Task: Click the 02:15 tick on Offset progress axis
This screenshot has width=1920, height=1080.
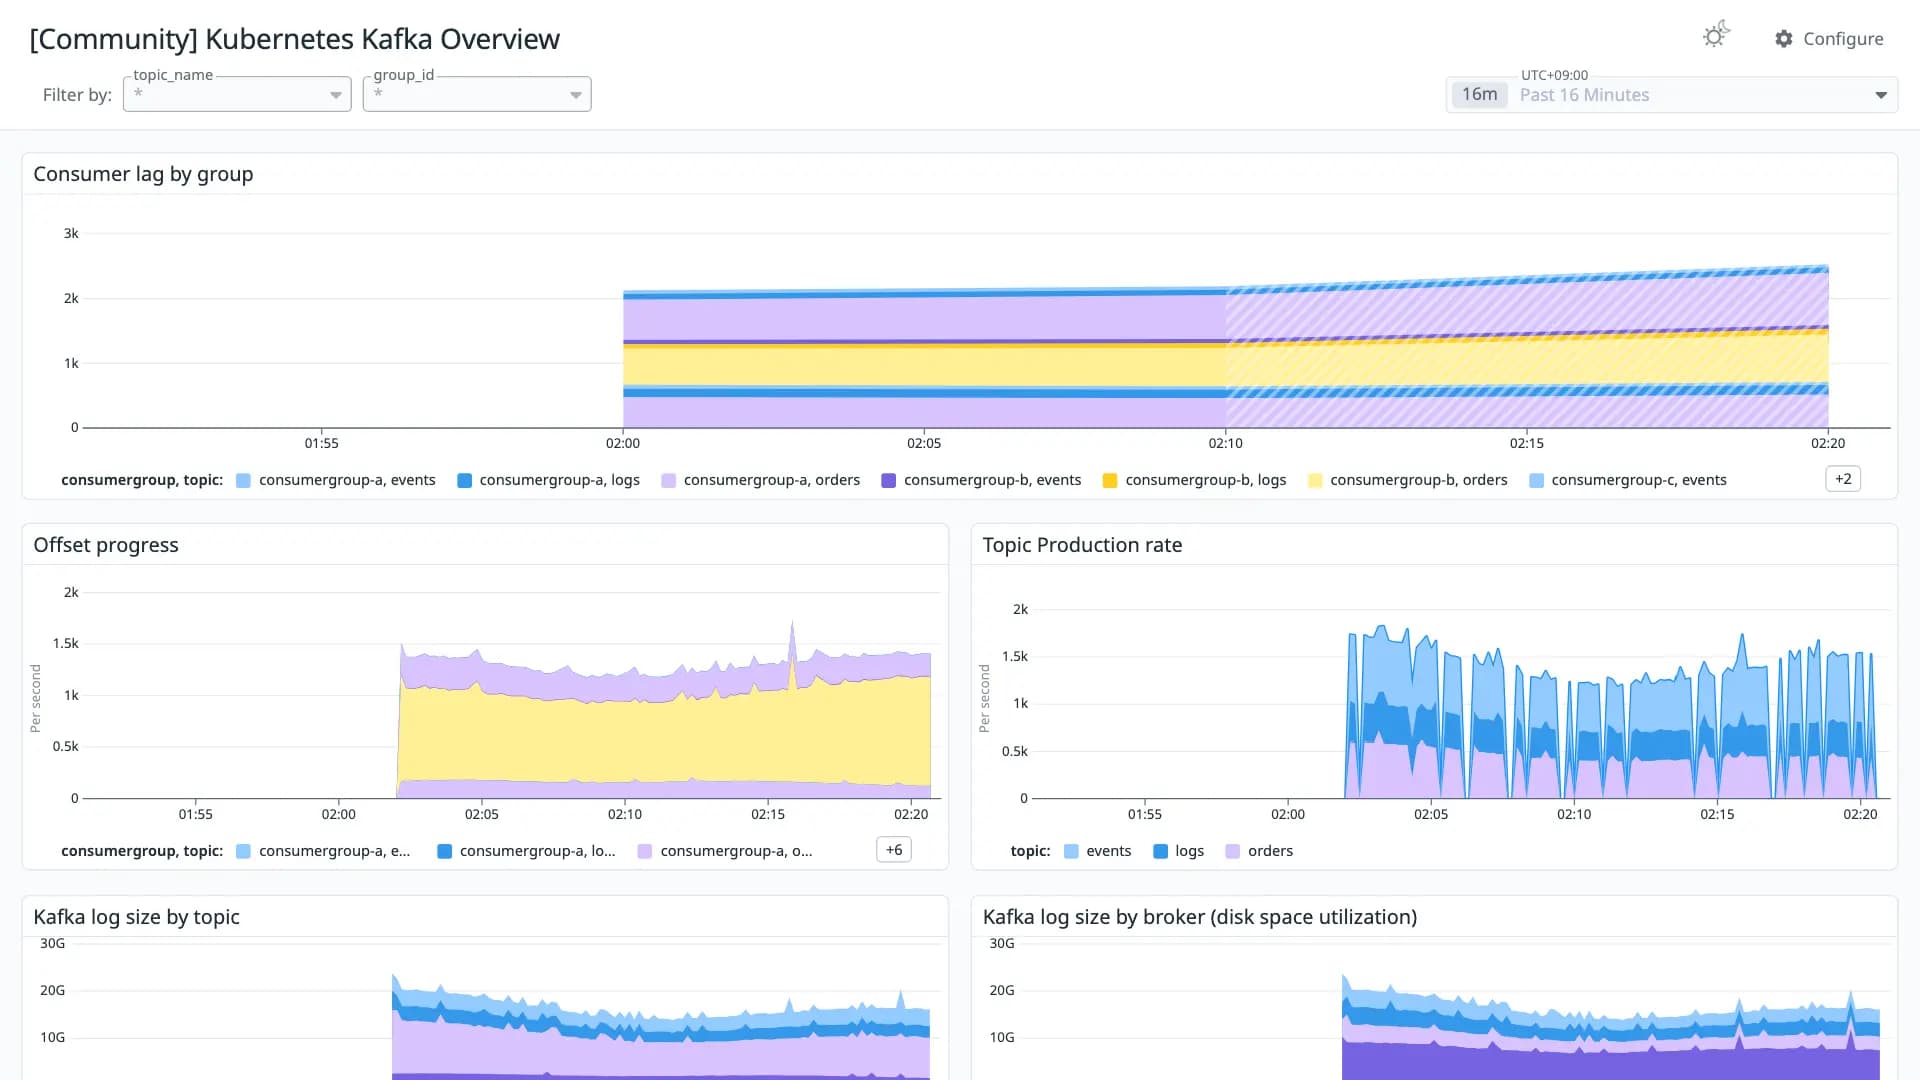Action: tap(768, 814)
